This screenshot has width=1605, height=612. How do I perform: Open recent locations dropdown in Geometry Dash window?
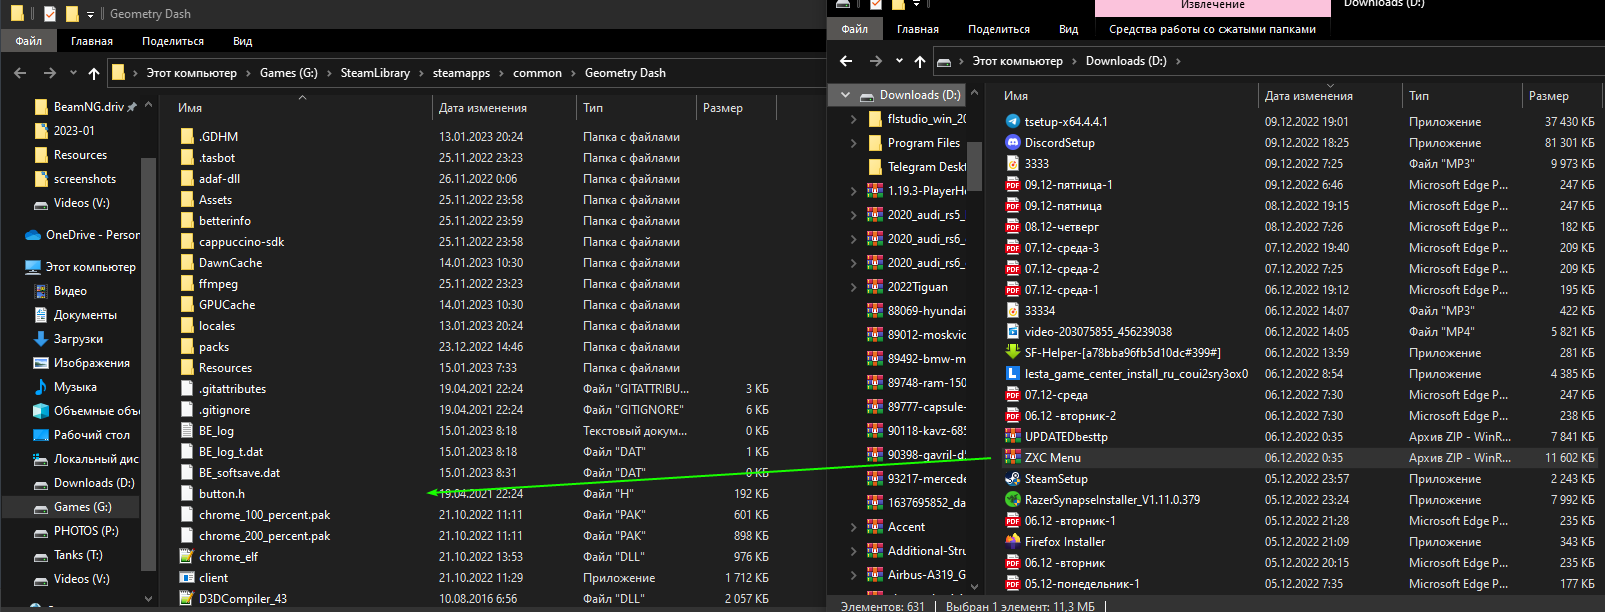coord(73,73)
